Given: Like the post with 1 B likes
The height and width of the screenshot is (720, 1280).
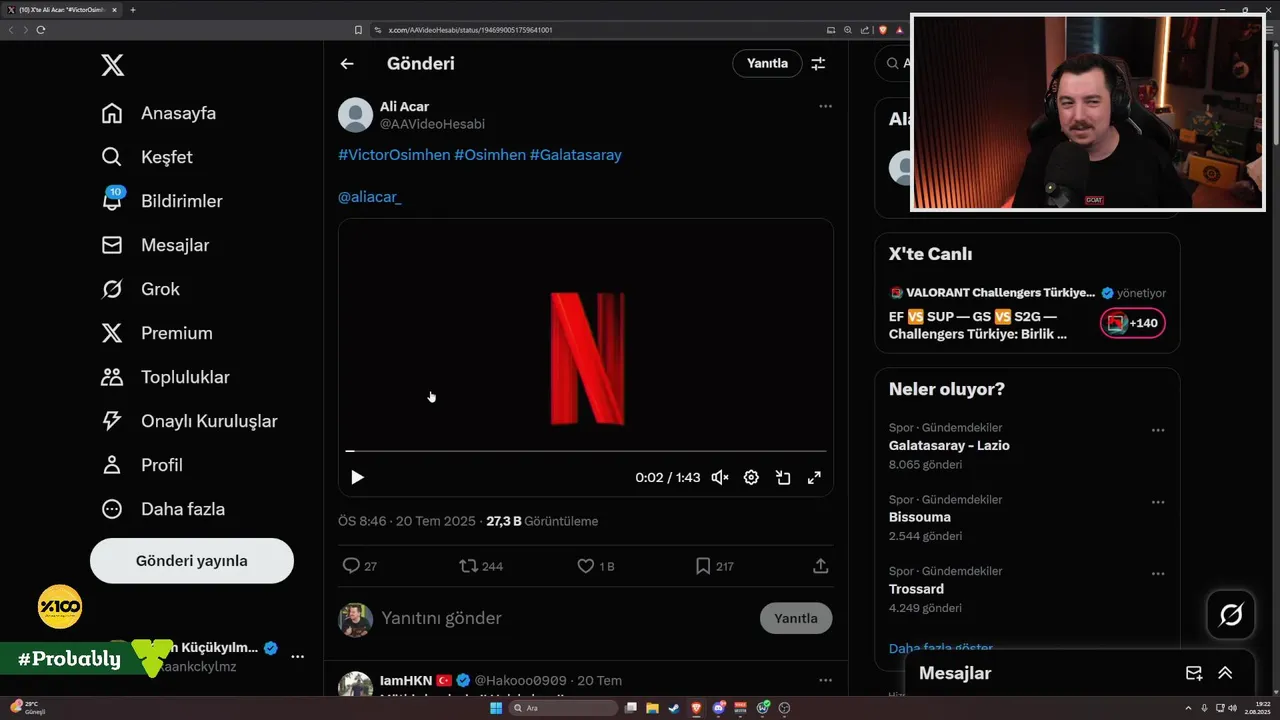Looking at the screenshot, I should pyautogui.click(x=596, y=566).
